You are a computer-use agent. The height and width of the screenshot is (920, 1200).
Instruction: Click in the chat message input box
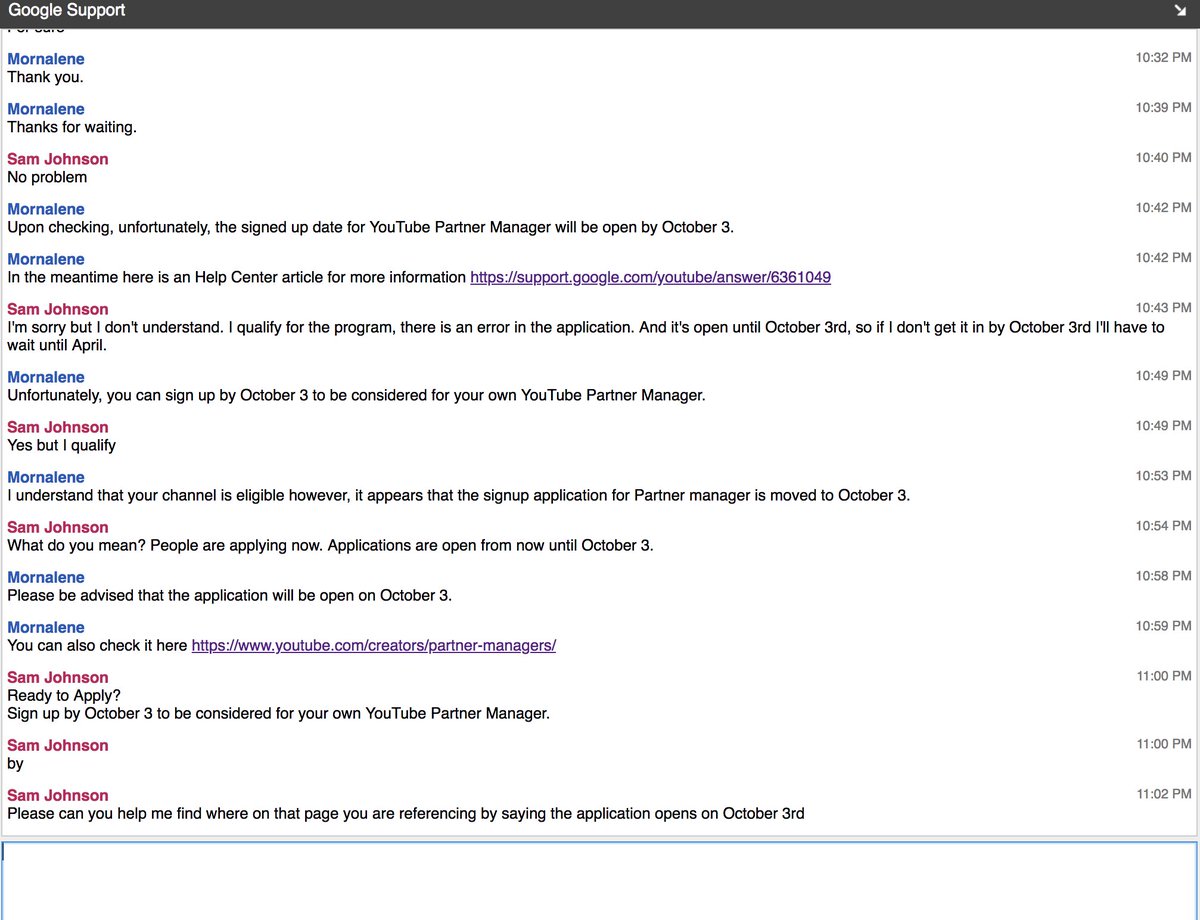(600, 880)
